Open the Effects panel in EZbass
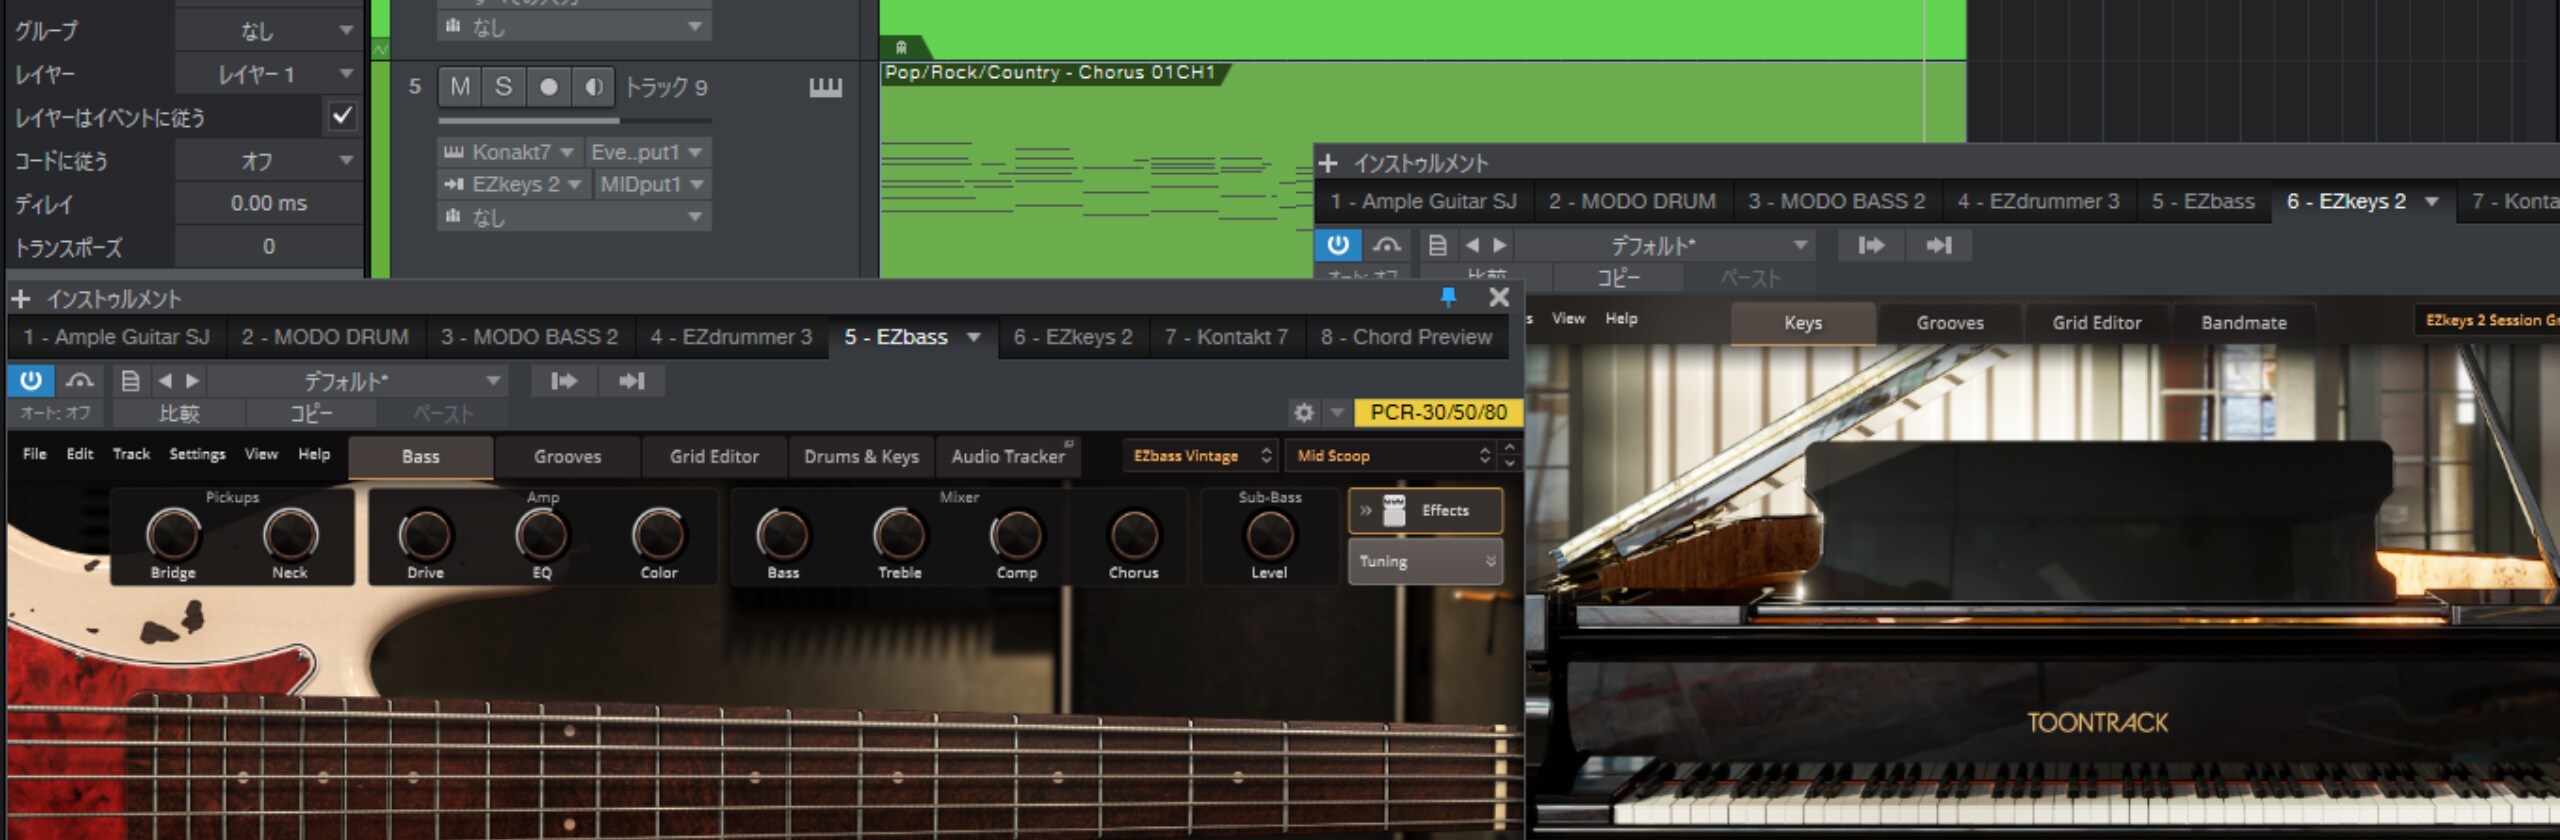 coord(1425,510)
